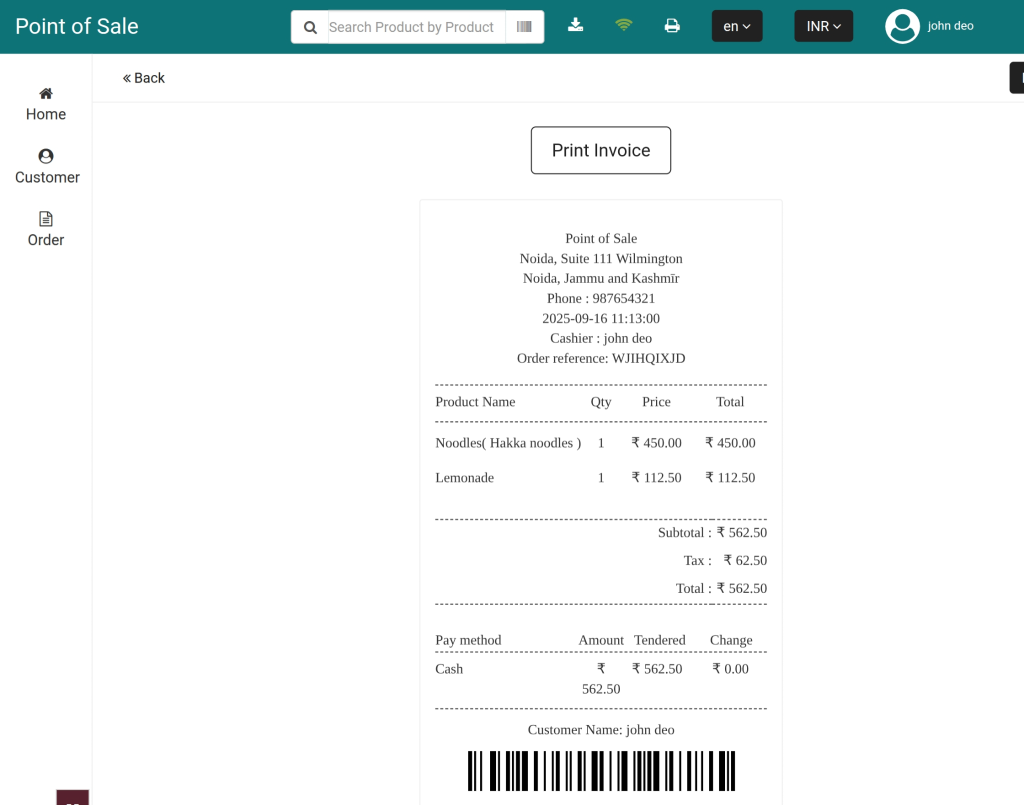Open Customer section in sidebar

pos(47,167)
